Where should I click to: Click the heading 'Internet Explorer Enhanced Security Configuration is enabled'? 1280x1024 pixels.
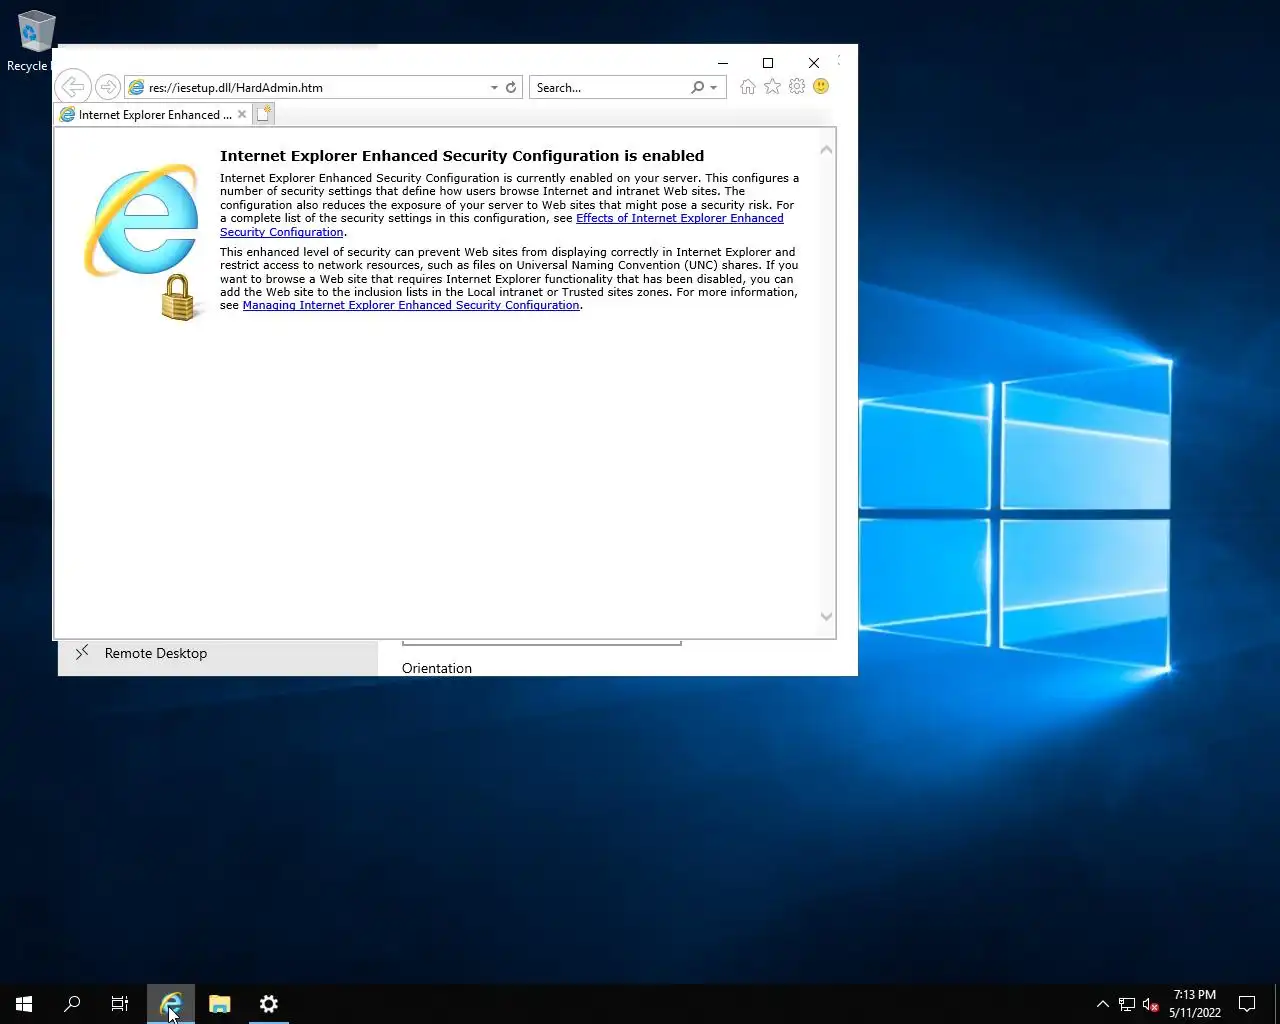coord(462,156)
